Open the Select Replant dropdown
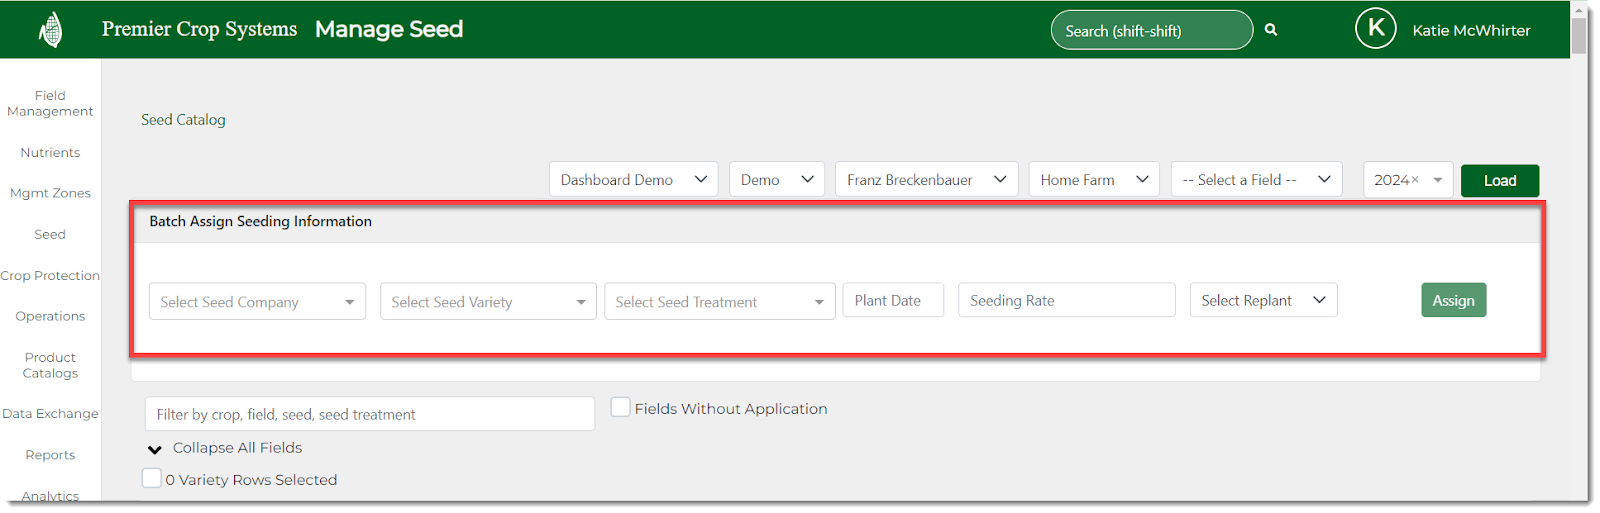The width and height of the screenshot is (1600, 513). coord(1263,300)
